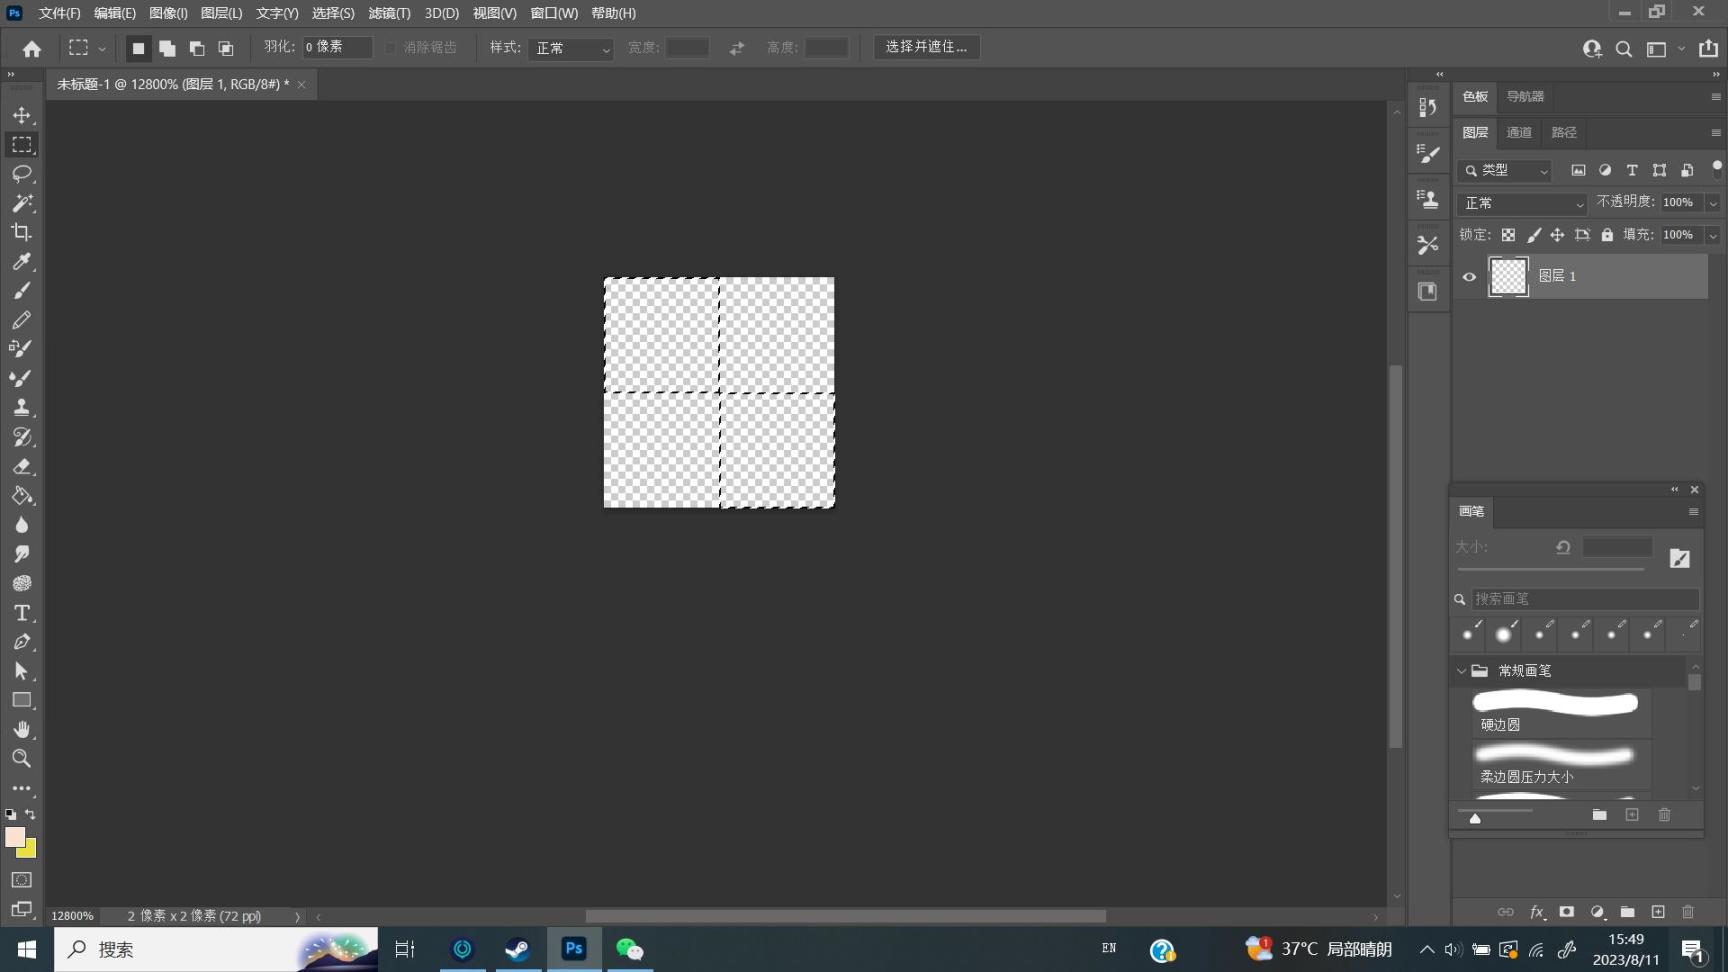Select the Eraser tool
Screen dimensions: 1728x972
(x=22, y=466)
